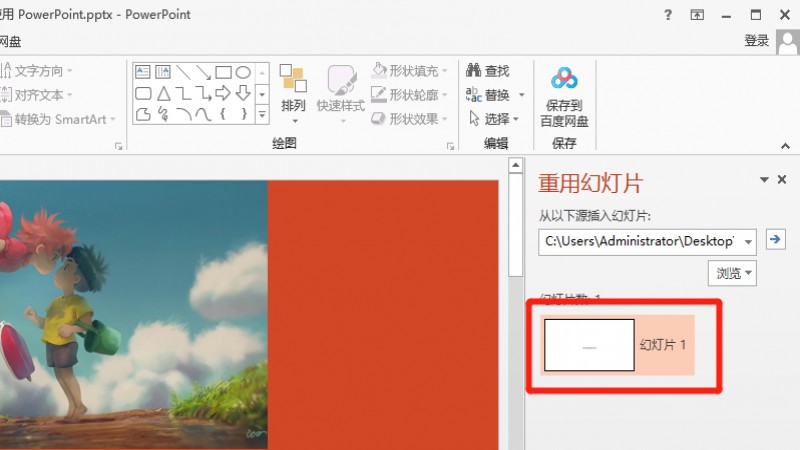Image resolution: width=800 pixels, height=450 pixels.
Task: Select the scribble shape tool
Action: [163, 113]
